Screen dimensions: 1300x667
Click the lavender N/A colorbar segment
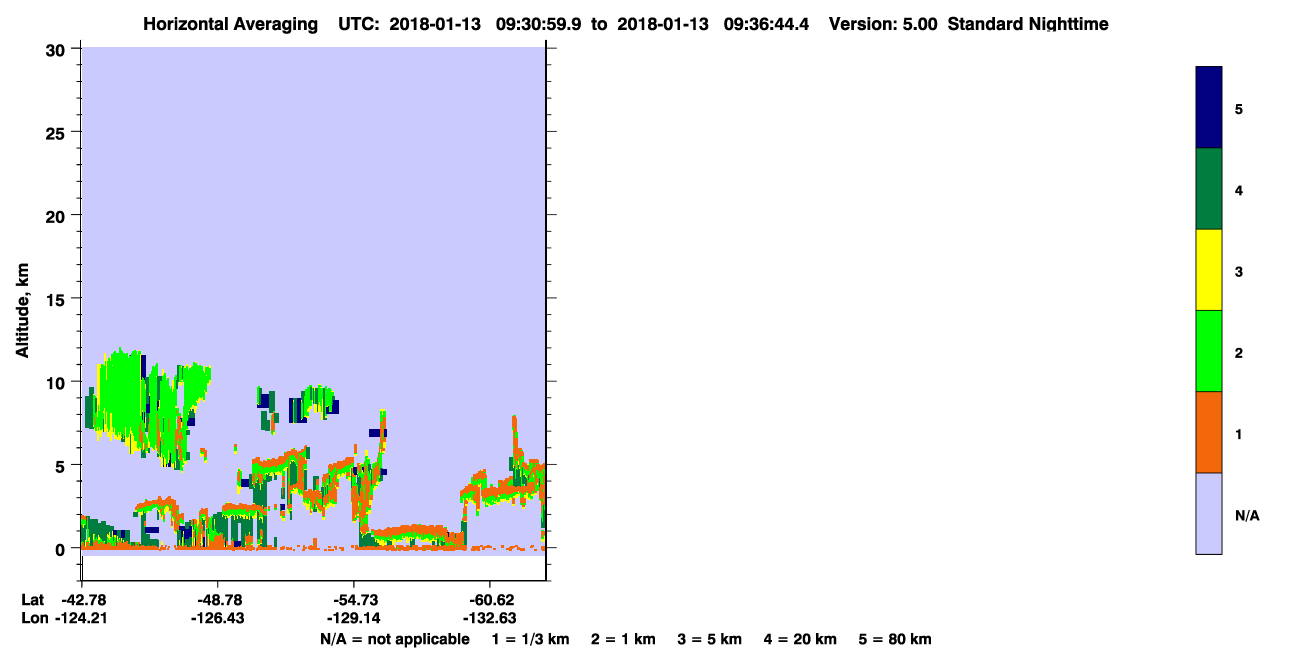pos(1208,513)
